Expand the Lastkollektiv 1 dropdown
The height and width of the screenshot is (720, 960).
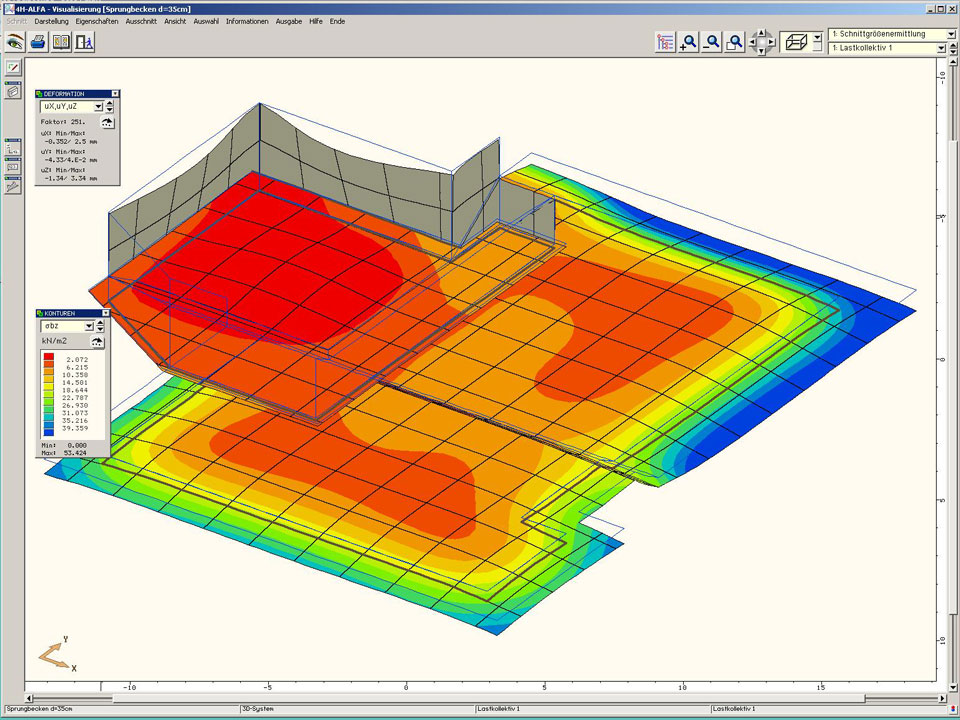pyautogui.click(x=941, y=48)
